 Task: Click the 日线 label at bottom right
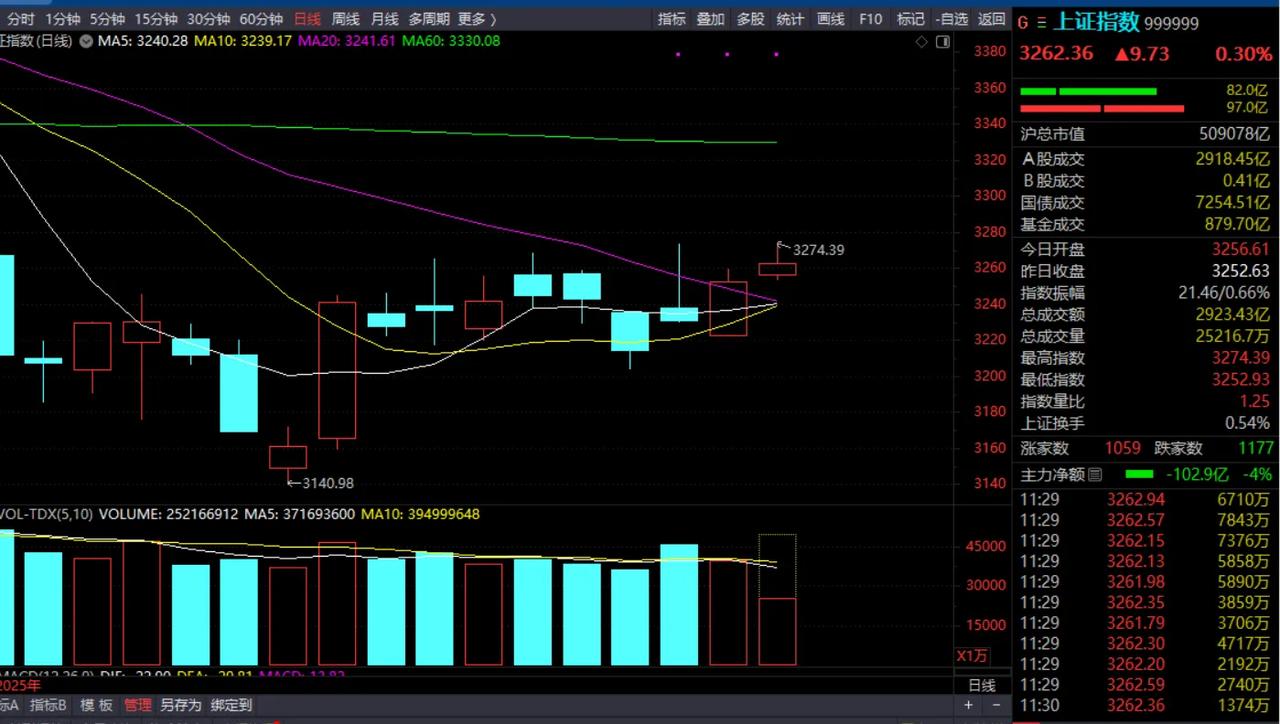pyautogui.click(x=982, y=686)
